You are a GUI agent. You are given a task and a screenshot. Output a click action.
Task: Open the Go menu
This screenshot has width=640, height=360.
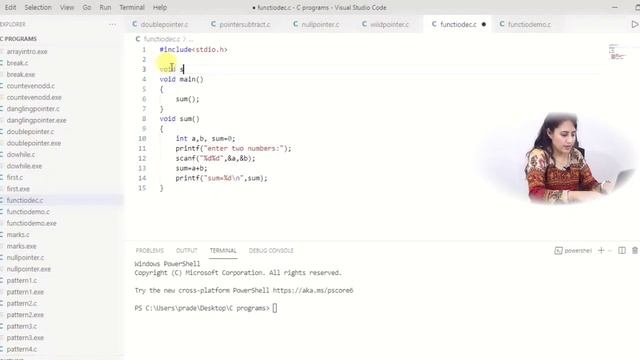(x=87, y=7)
